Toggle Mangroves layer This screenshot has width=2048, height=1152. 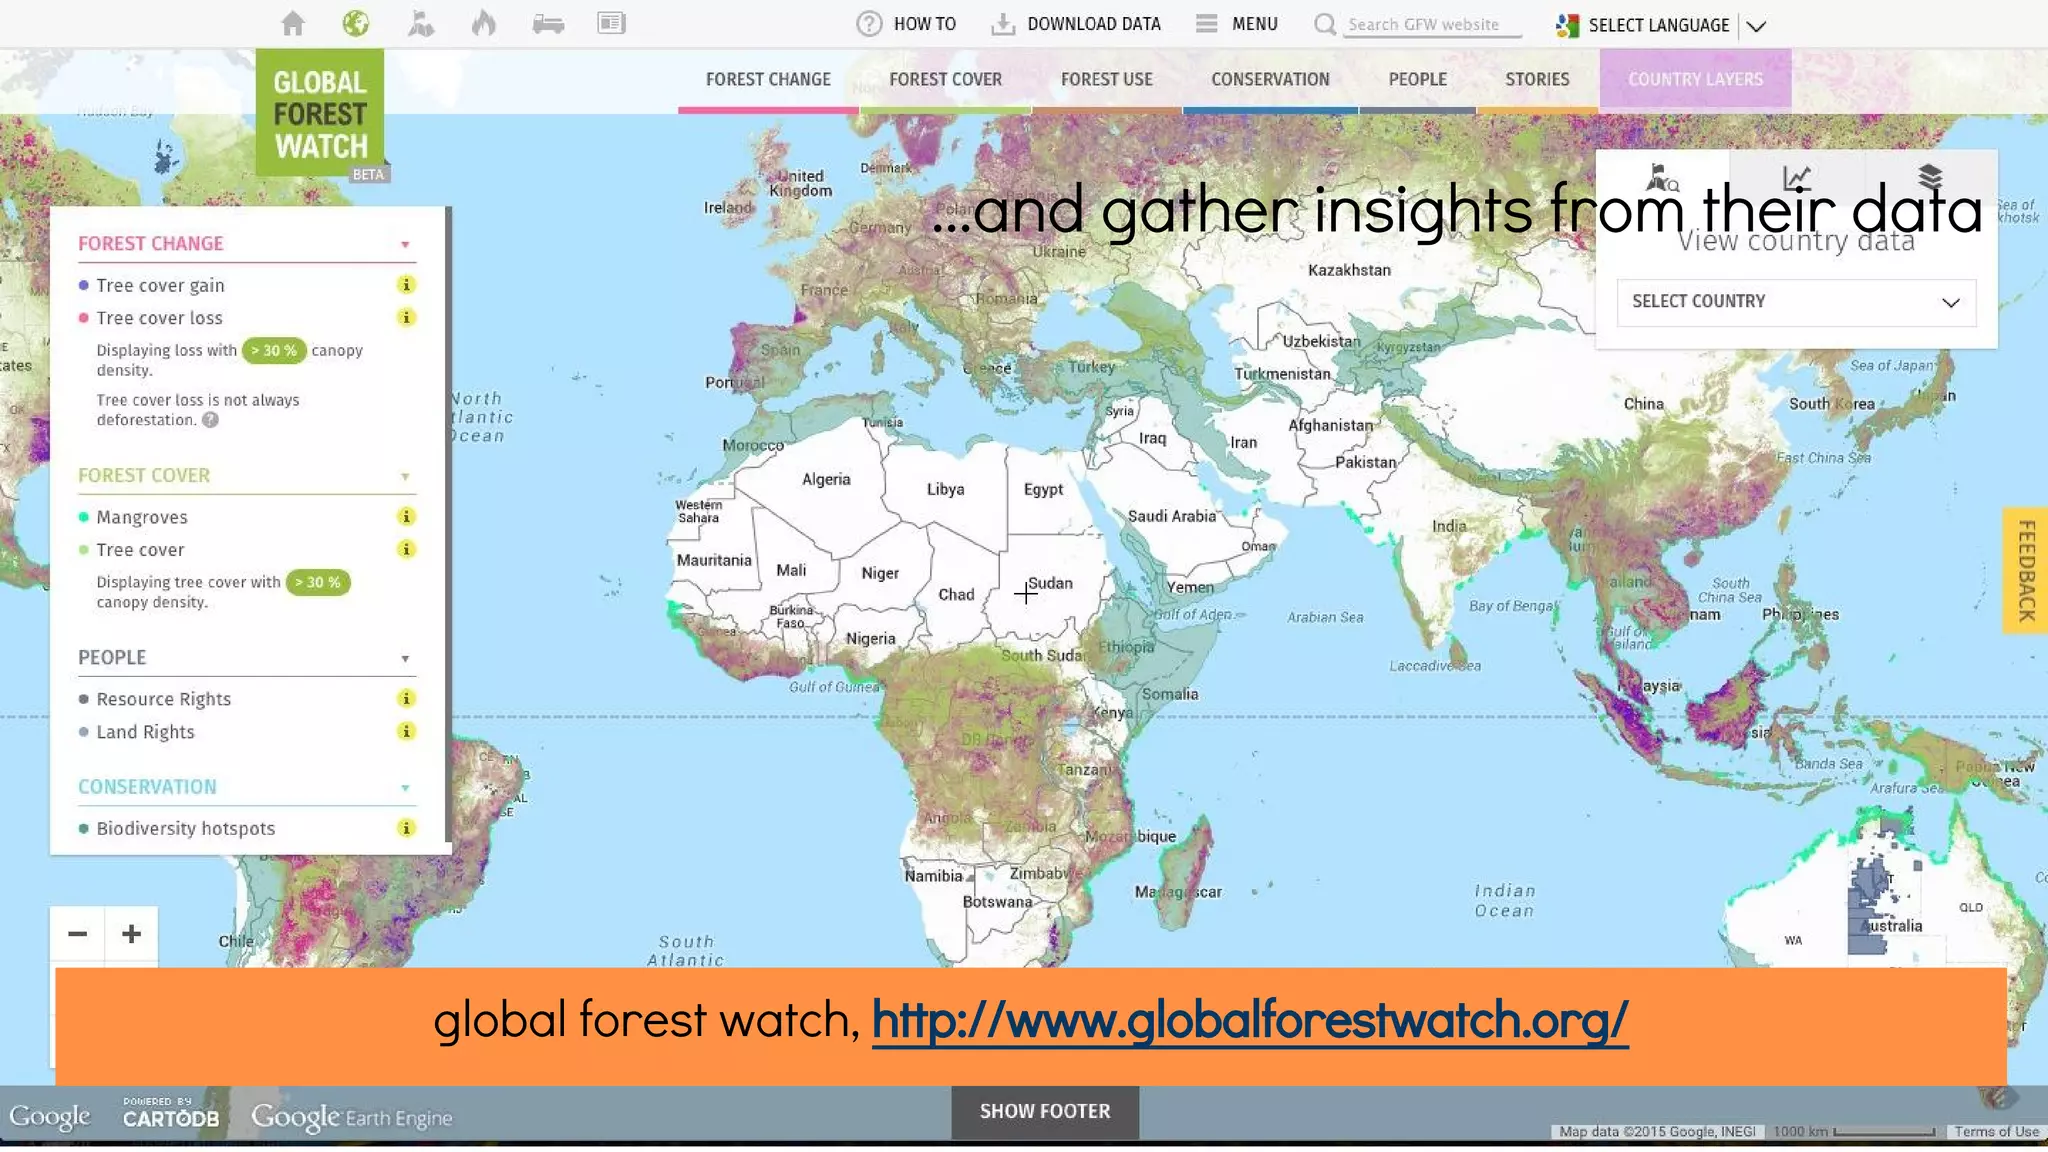tap(133, 517)
